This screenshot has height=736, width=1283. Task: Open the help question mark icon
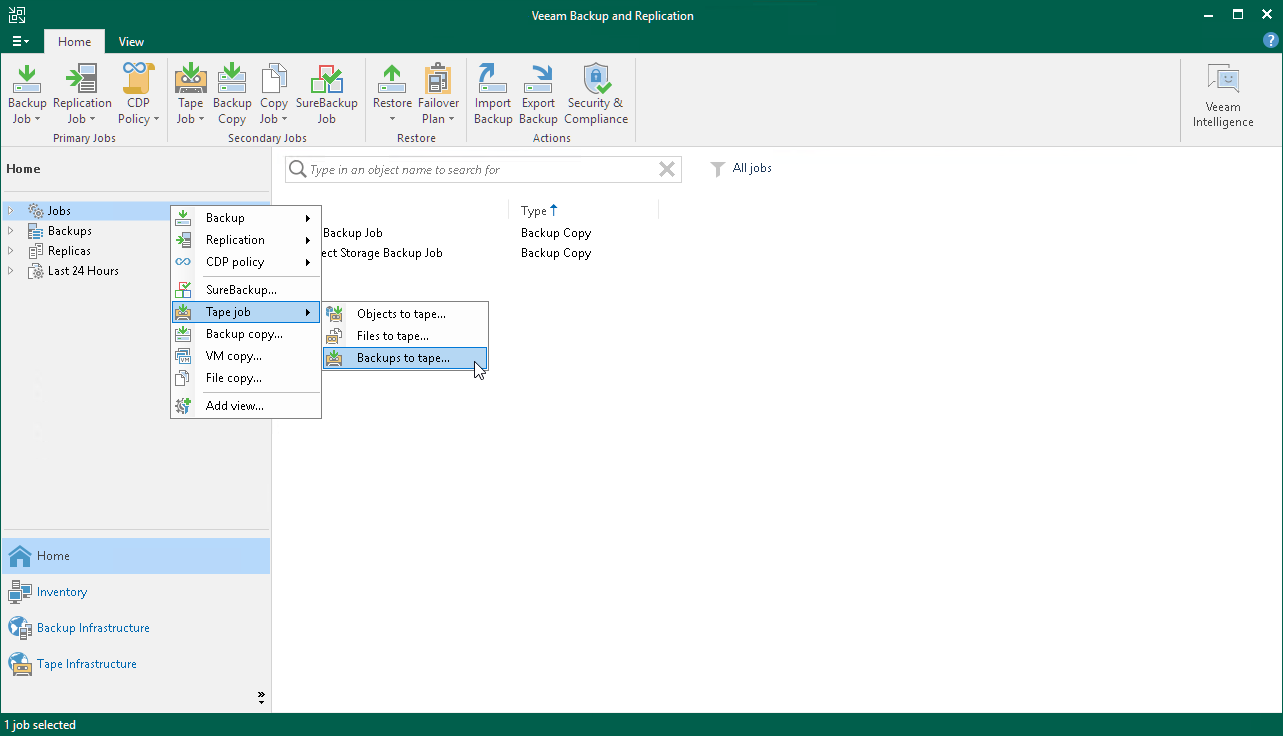click(1271, 41)
